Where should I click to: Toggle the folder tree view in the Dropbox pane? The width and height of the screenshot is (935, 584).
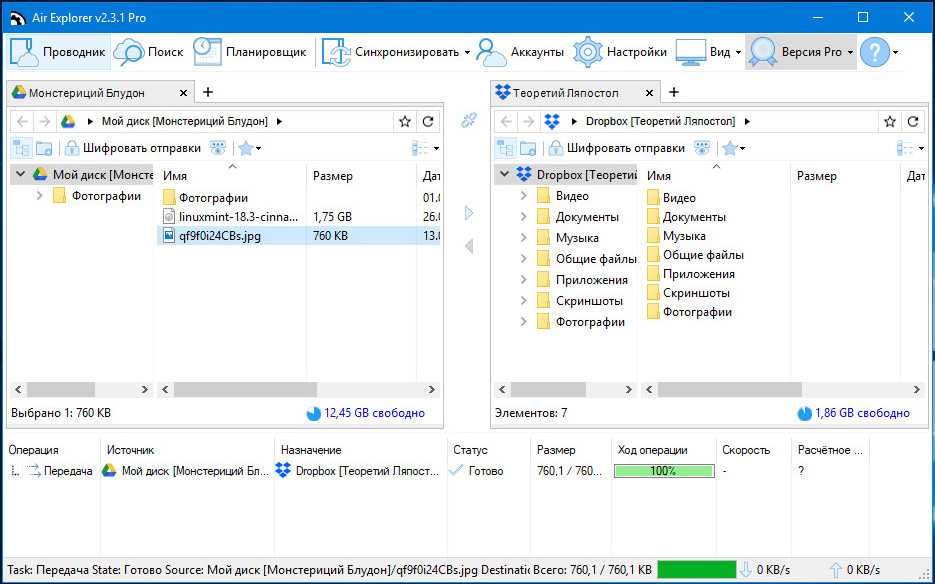504,148
